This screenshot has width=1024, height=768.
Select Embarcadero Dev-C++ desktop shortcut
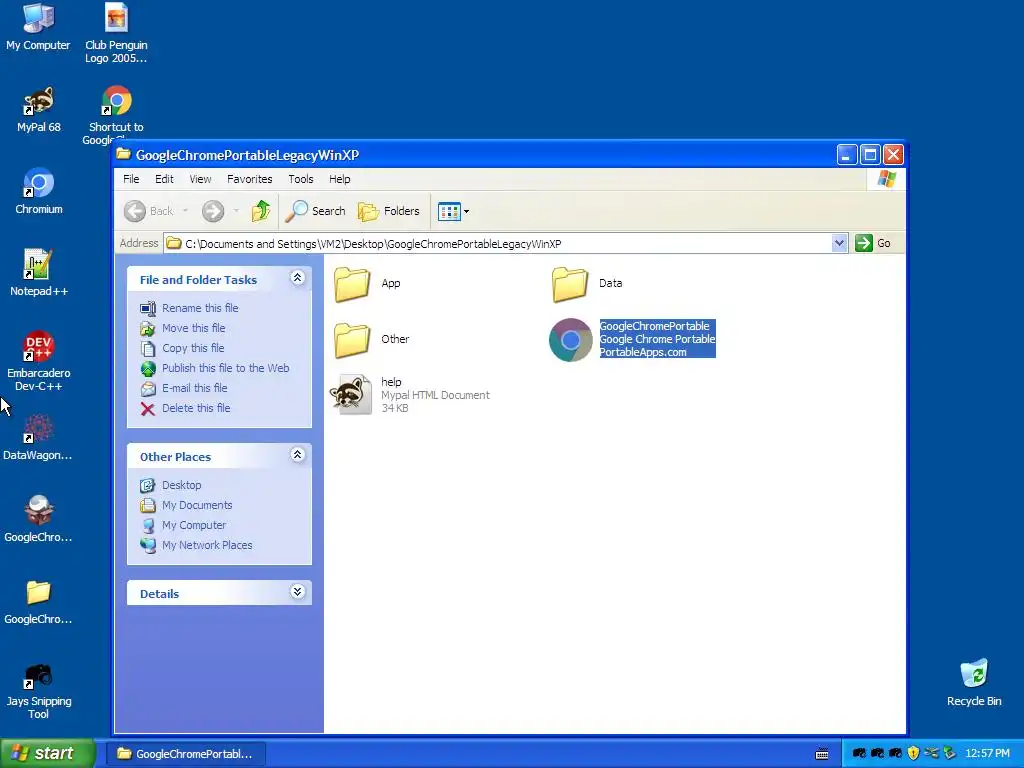[x=38, y=347]
